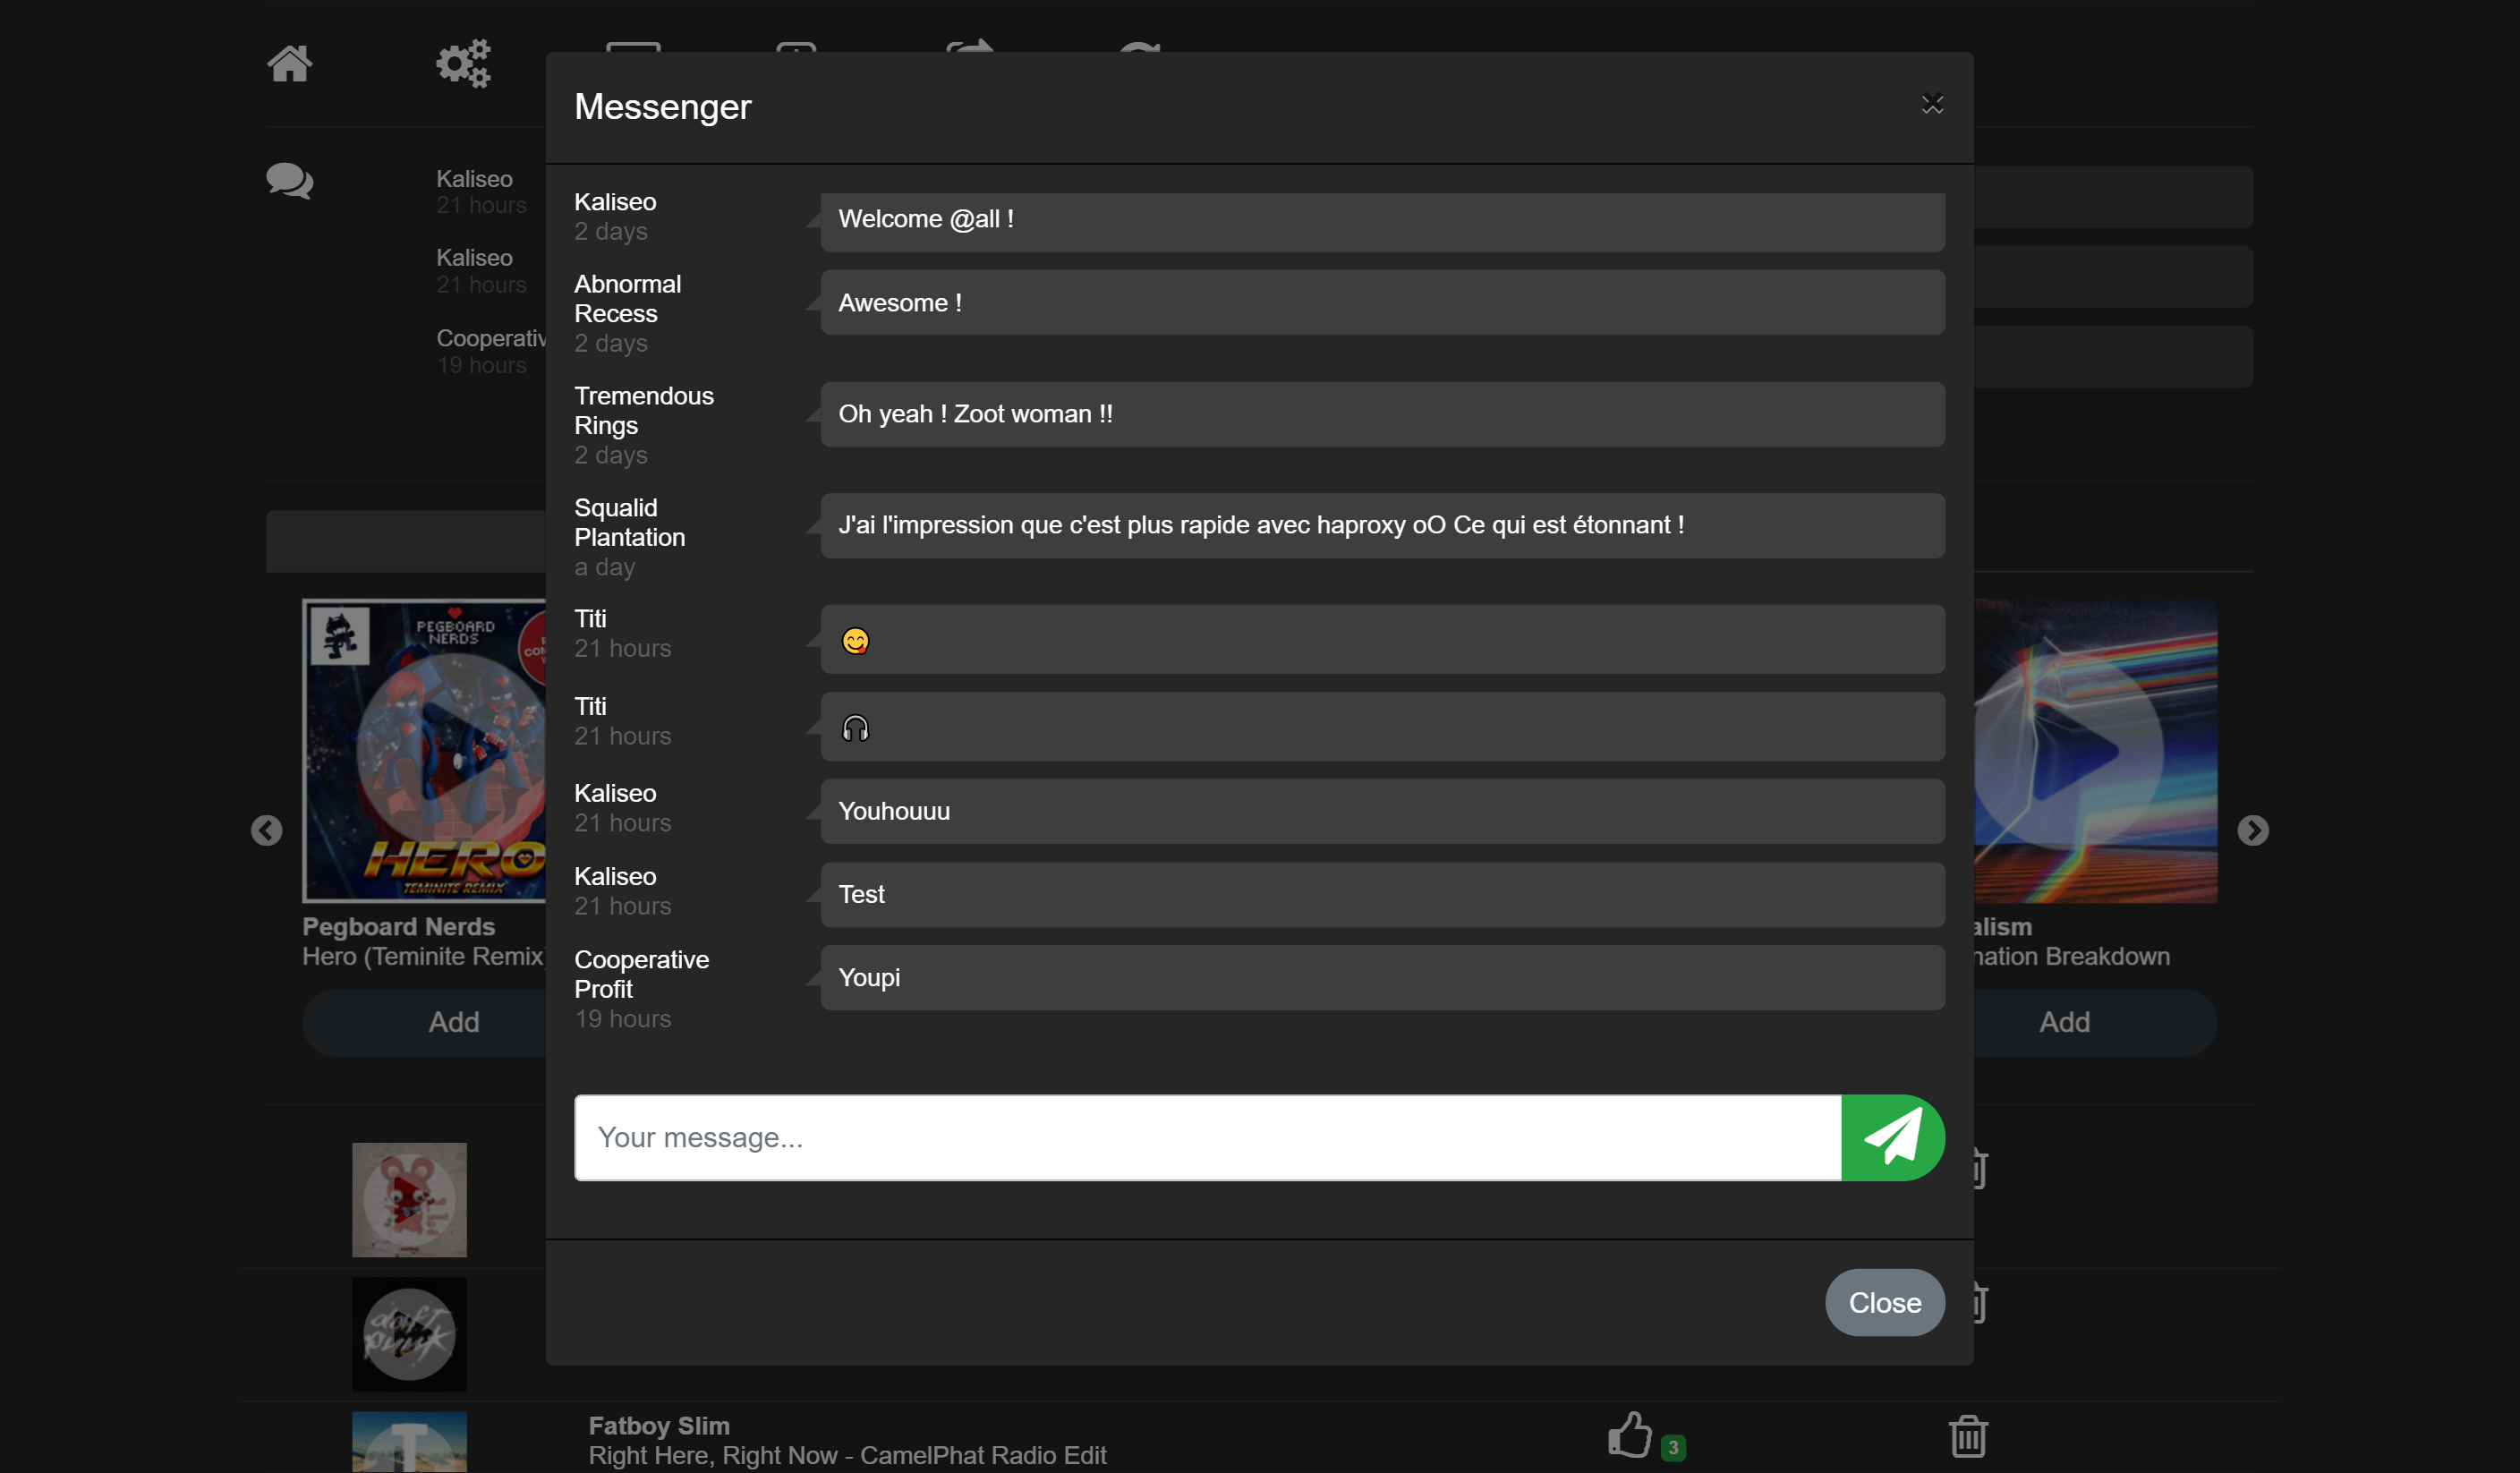The height and width of the screenshot is (1473, 2520).
Task: Click the chat bubbles messenger icon
Action: pos(289,181)
